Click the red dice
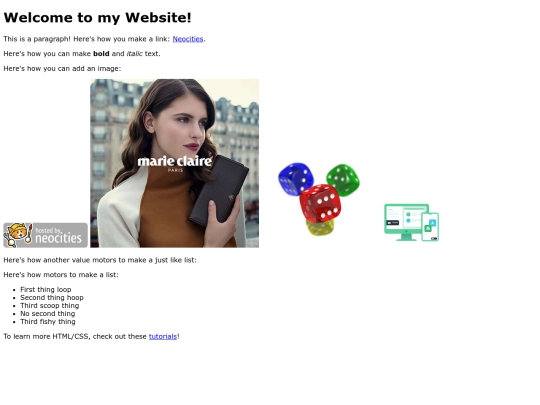This screenshot has width=540, height=405. pos(320,203)
